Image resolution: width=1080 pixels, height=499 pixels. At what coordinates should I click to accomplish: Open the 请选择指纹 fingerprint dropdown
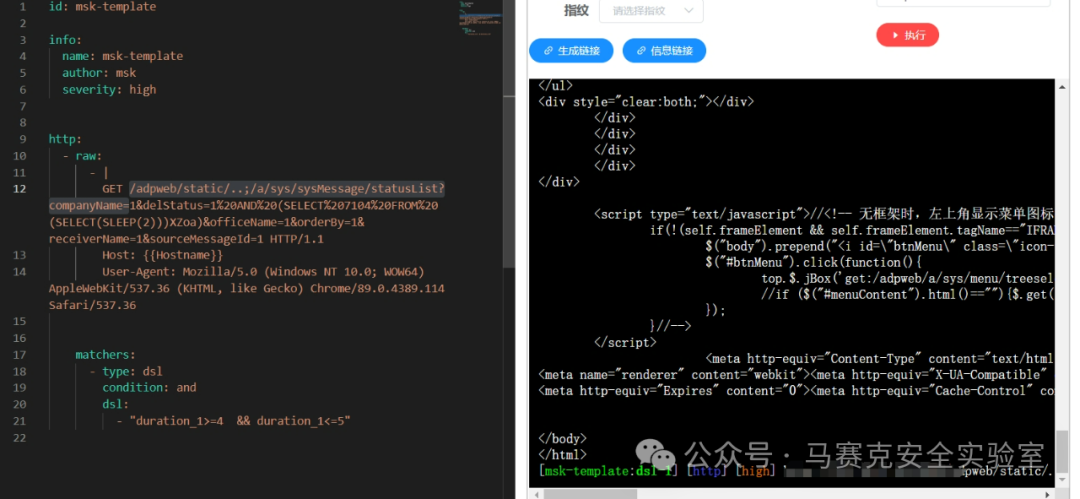(x=651, y=11)
